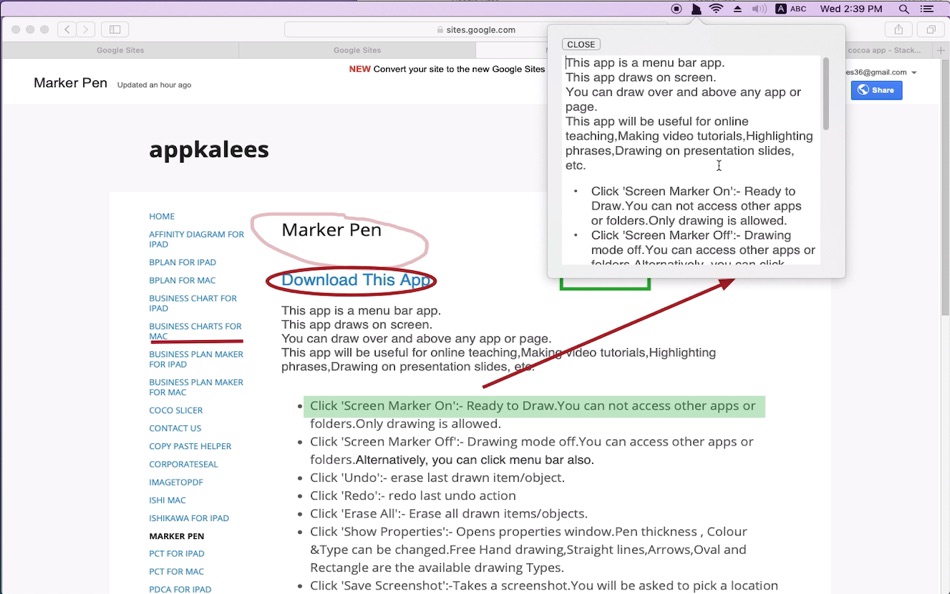Image resolution: width=950 pixels, height=594 pixels.
Task: Switch to the cocoa app - Stack tab
Action: click(x=885, y=50)
